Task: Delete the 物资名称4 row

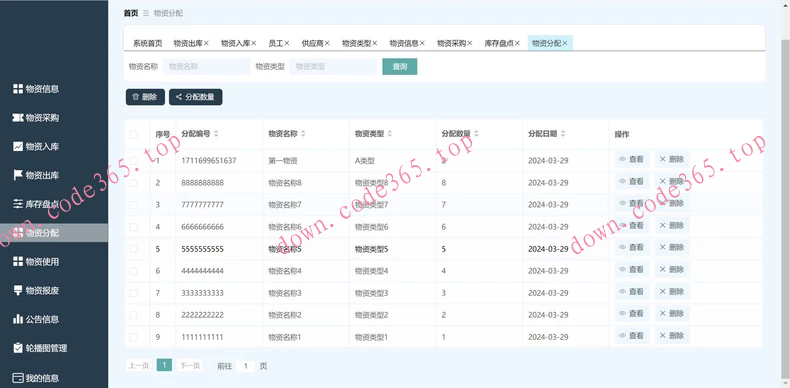Action: pyautogui.click(x=672, y=270)
